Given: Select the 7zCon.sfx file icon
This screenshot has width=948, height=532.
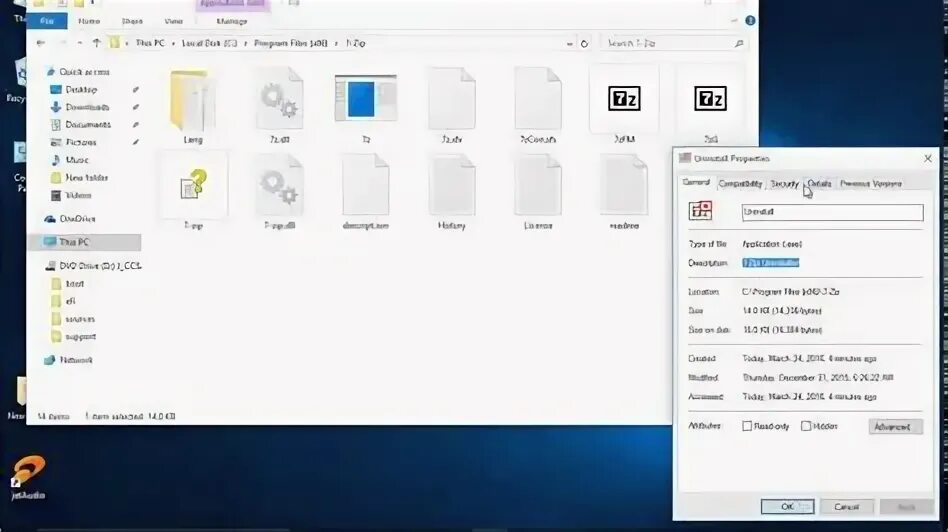Looking at the screenshot, I should click(x=537, y=99).
